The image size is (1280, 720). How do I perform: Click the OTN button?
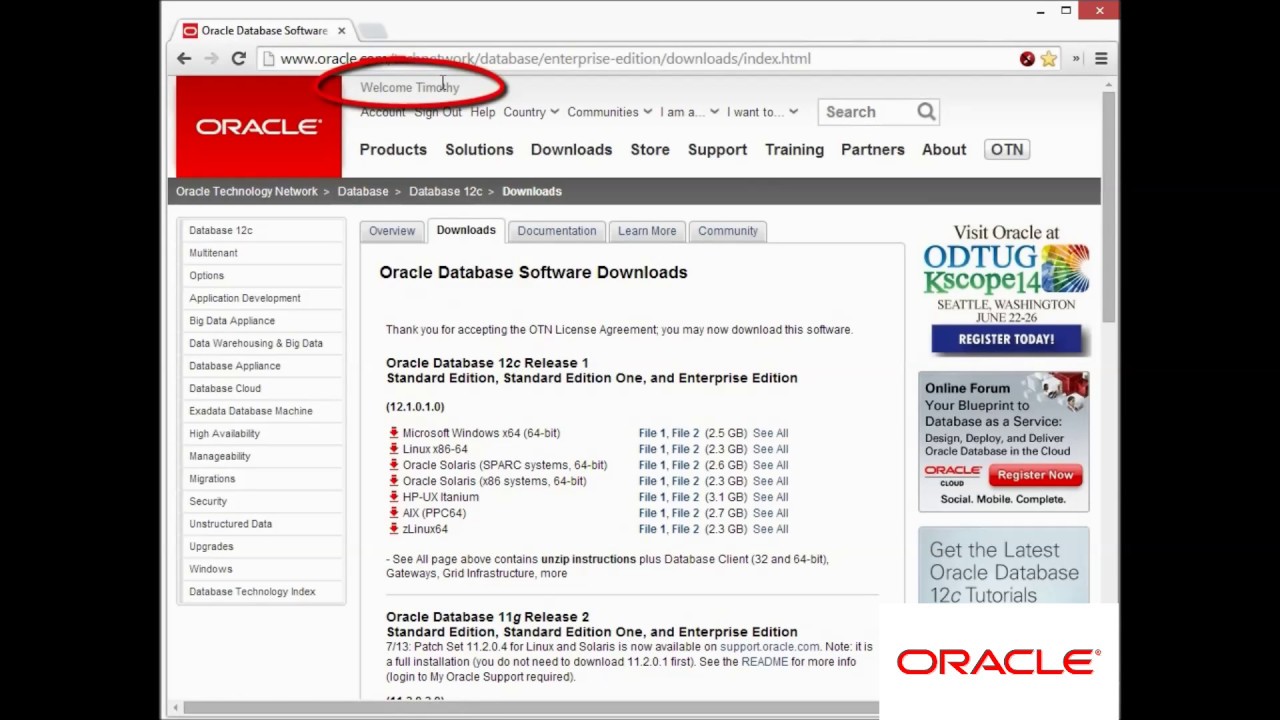pyautogui.click(x=1007, y=150)
